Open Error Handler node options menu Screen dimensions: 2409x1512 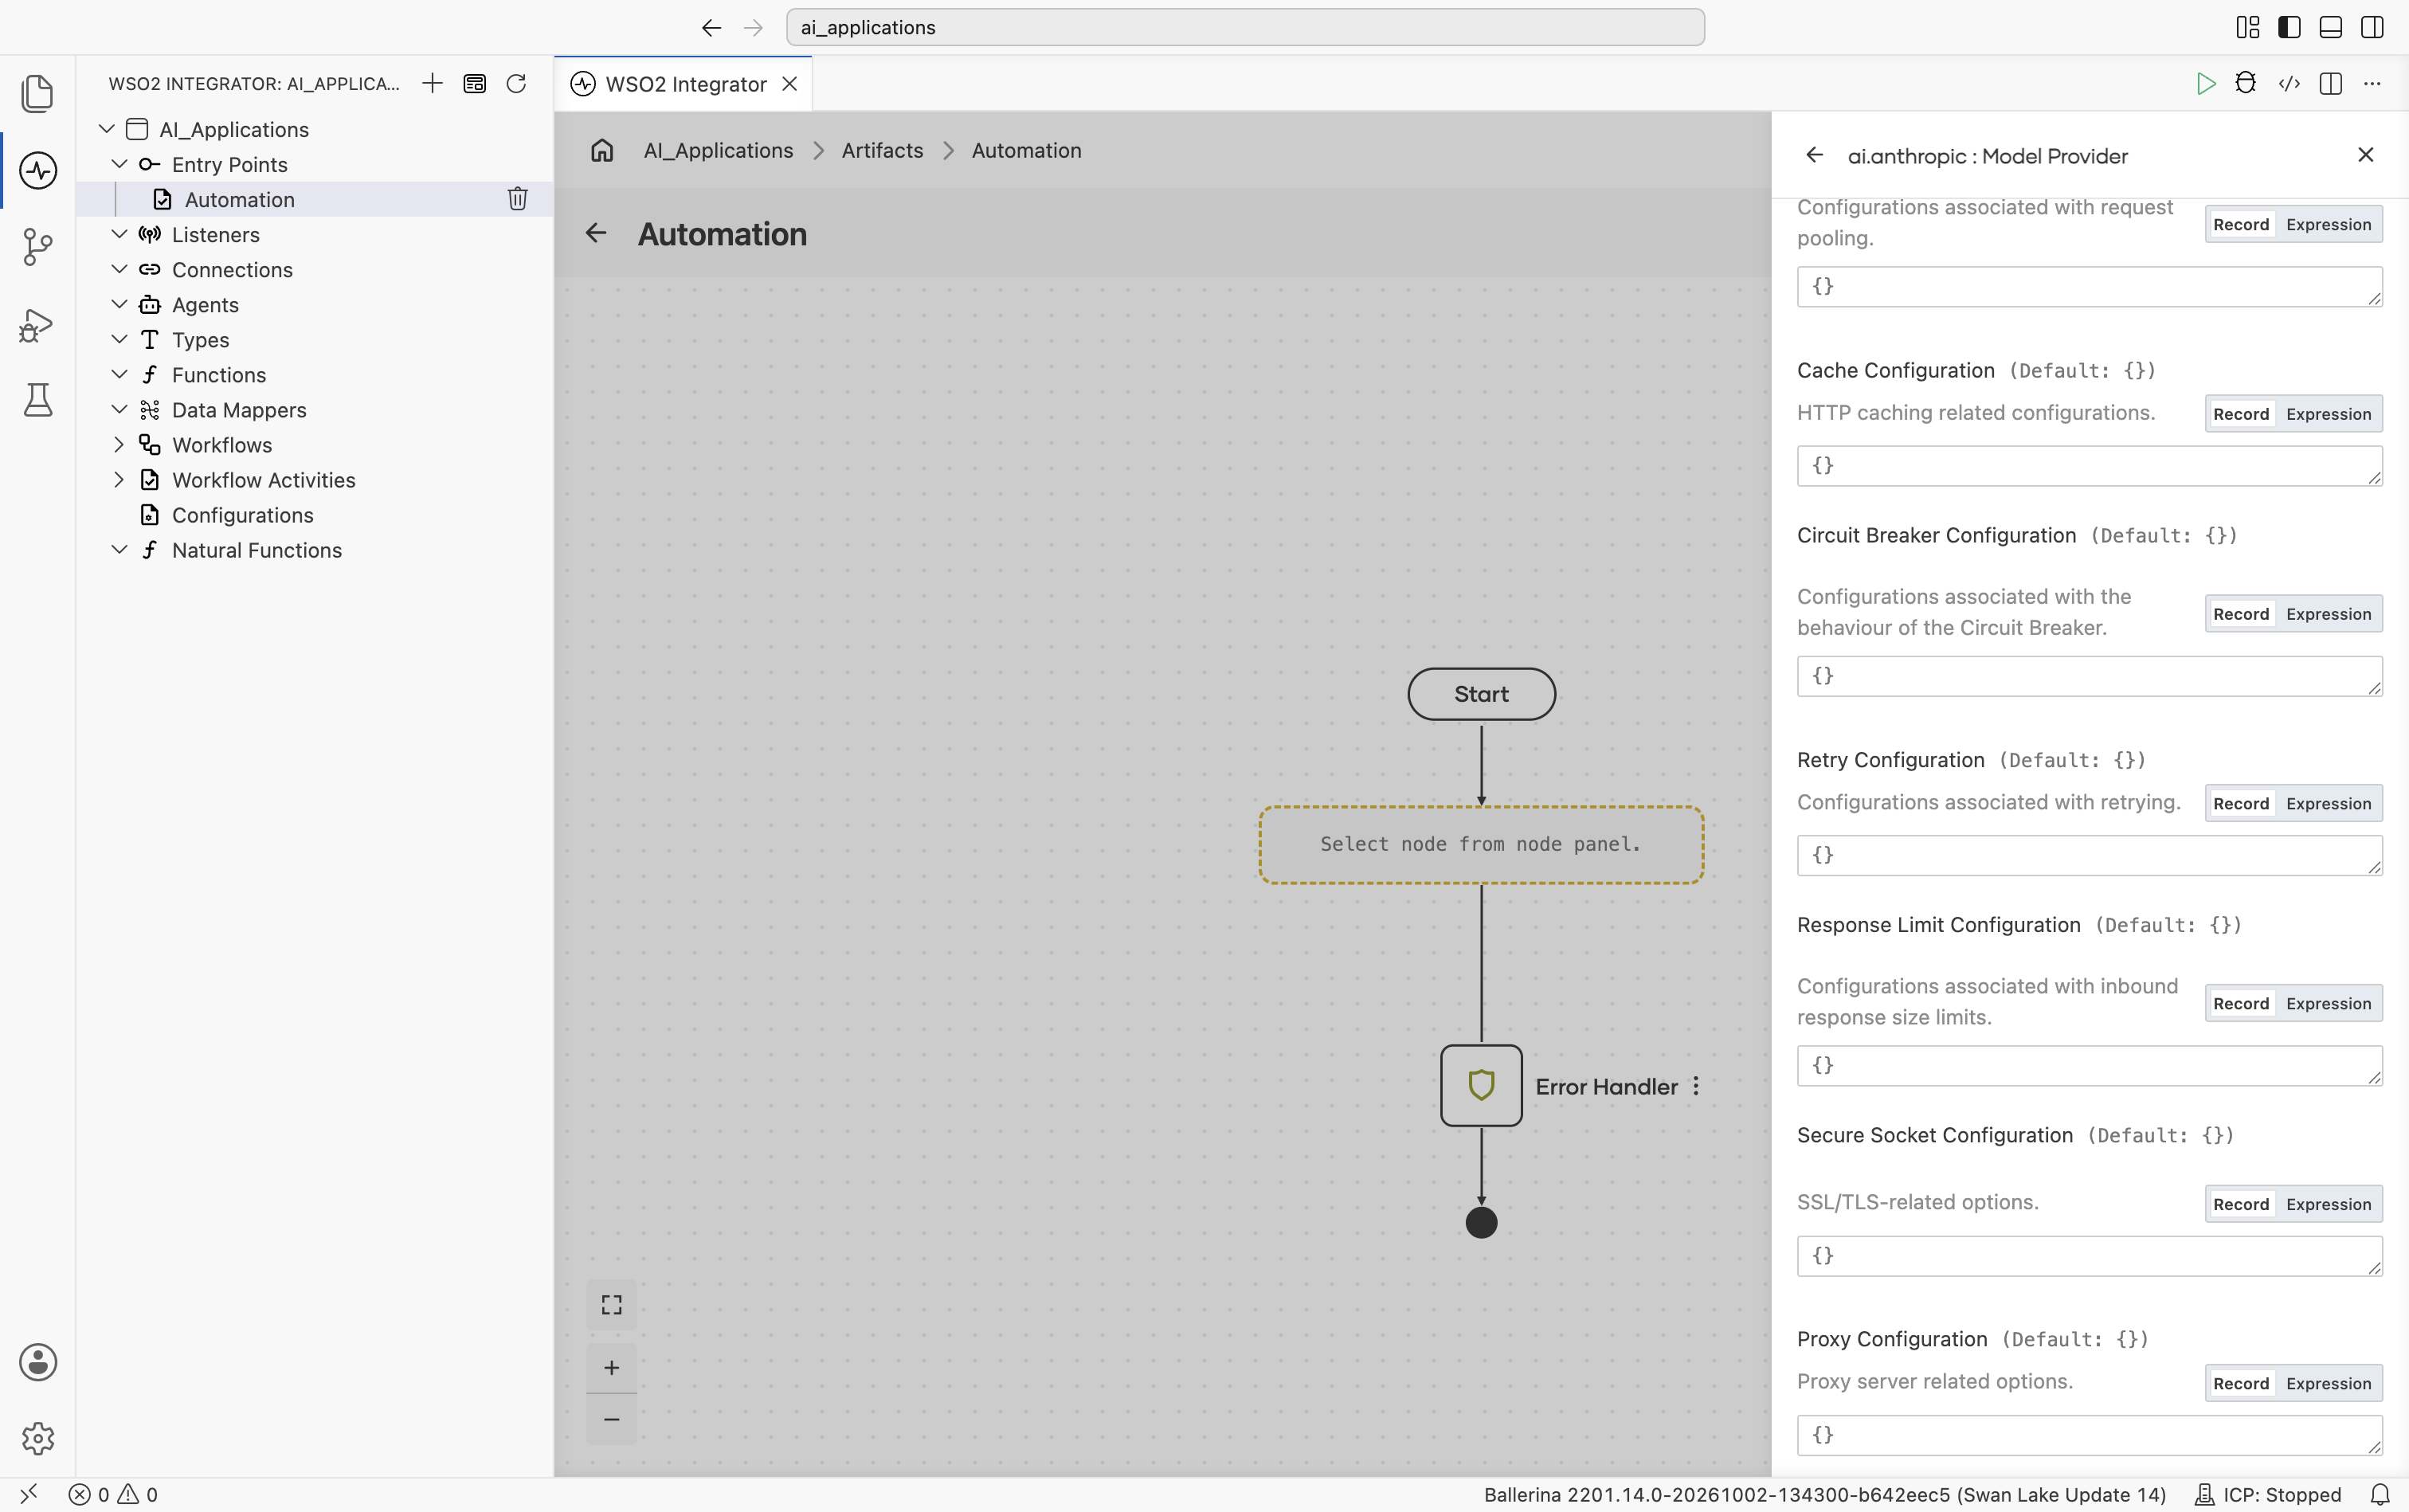pos(1696,1086)
